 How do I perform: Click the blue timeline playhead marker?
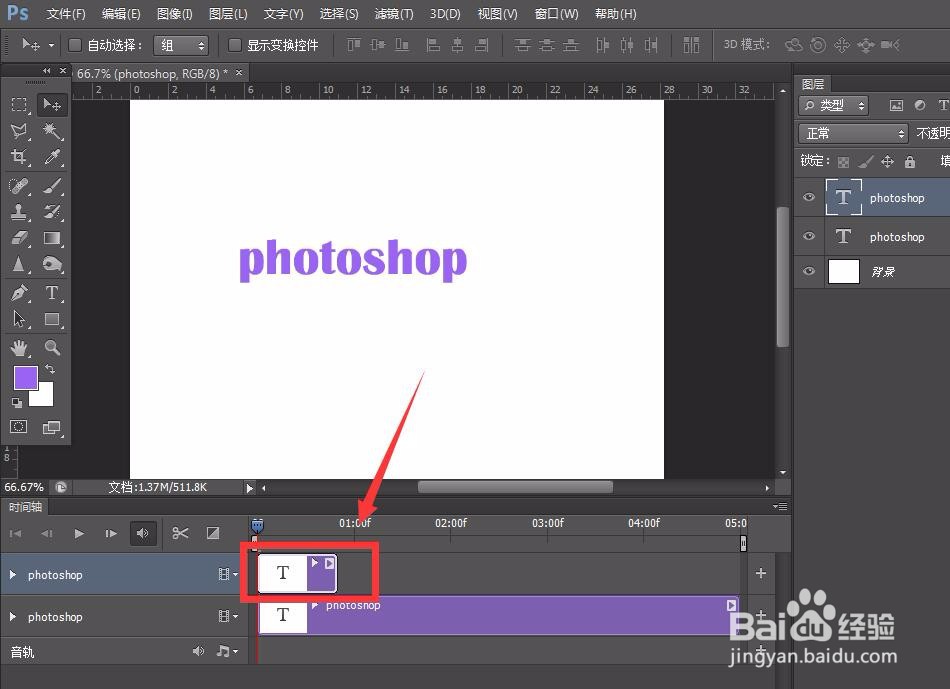tap(257, 525)
